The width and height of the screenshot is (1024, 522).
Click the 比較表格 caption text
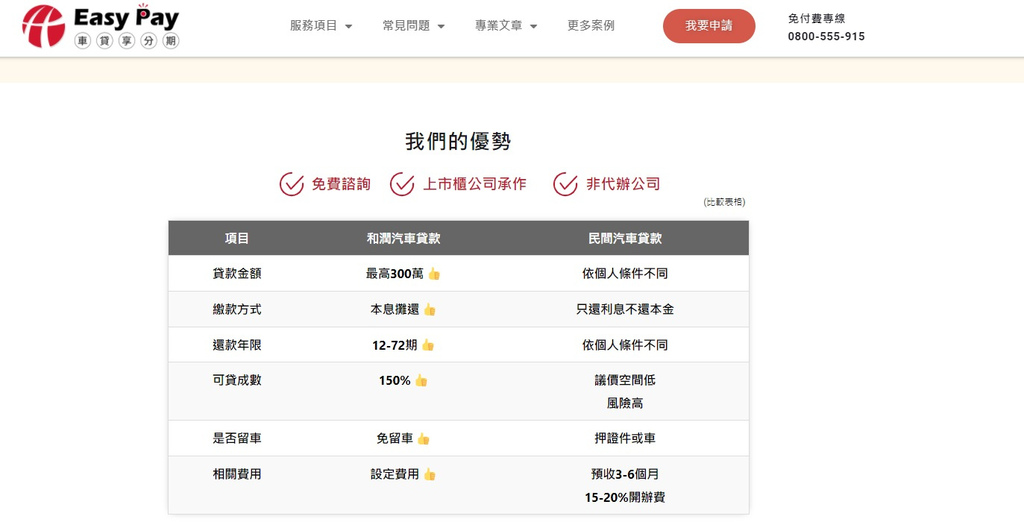[724, 202]
